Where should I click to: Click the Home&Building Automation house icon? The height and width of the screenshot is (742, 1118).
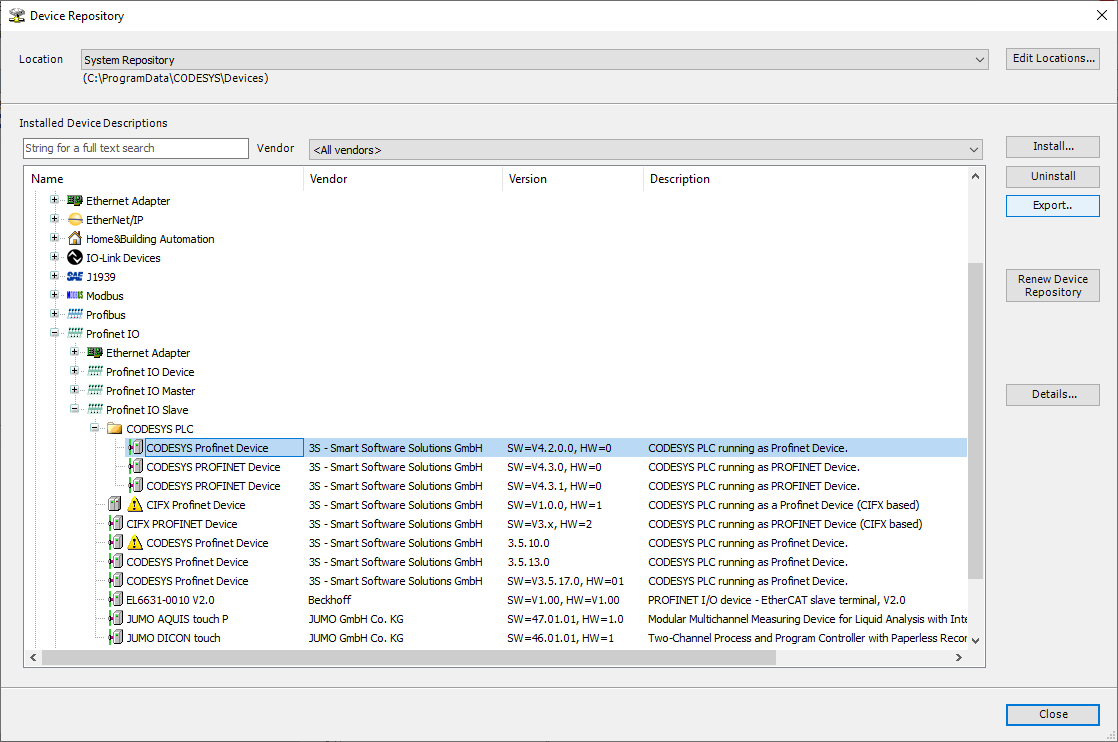[75, 239]
